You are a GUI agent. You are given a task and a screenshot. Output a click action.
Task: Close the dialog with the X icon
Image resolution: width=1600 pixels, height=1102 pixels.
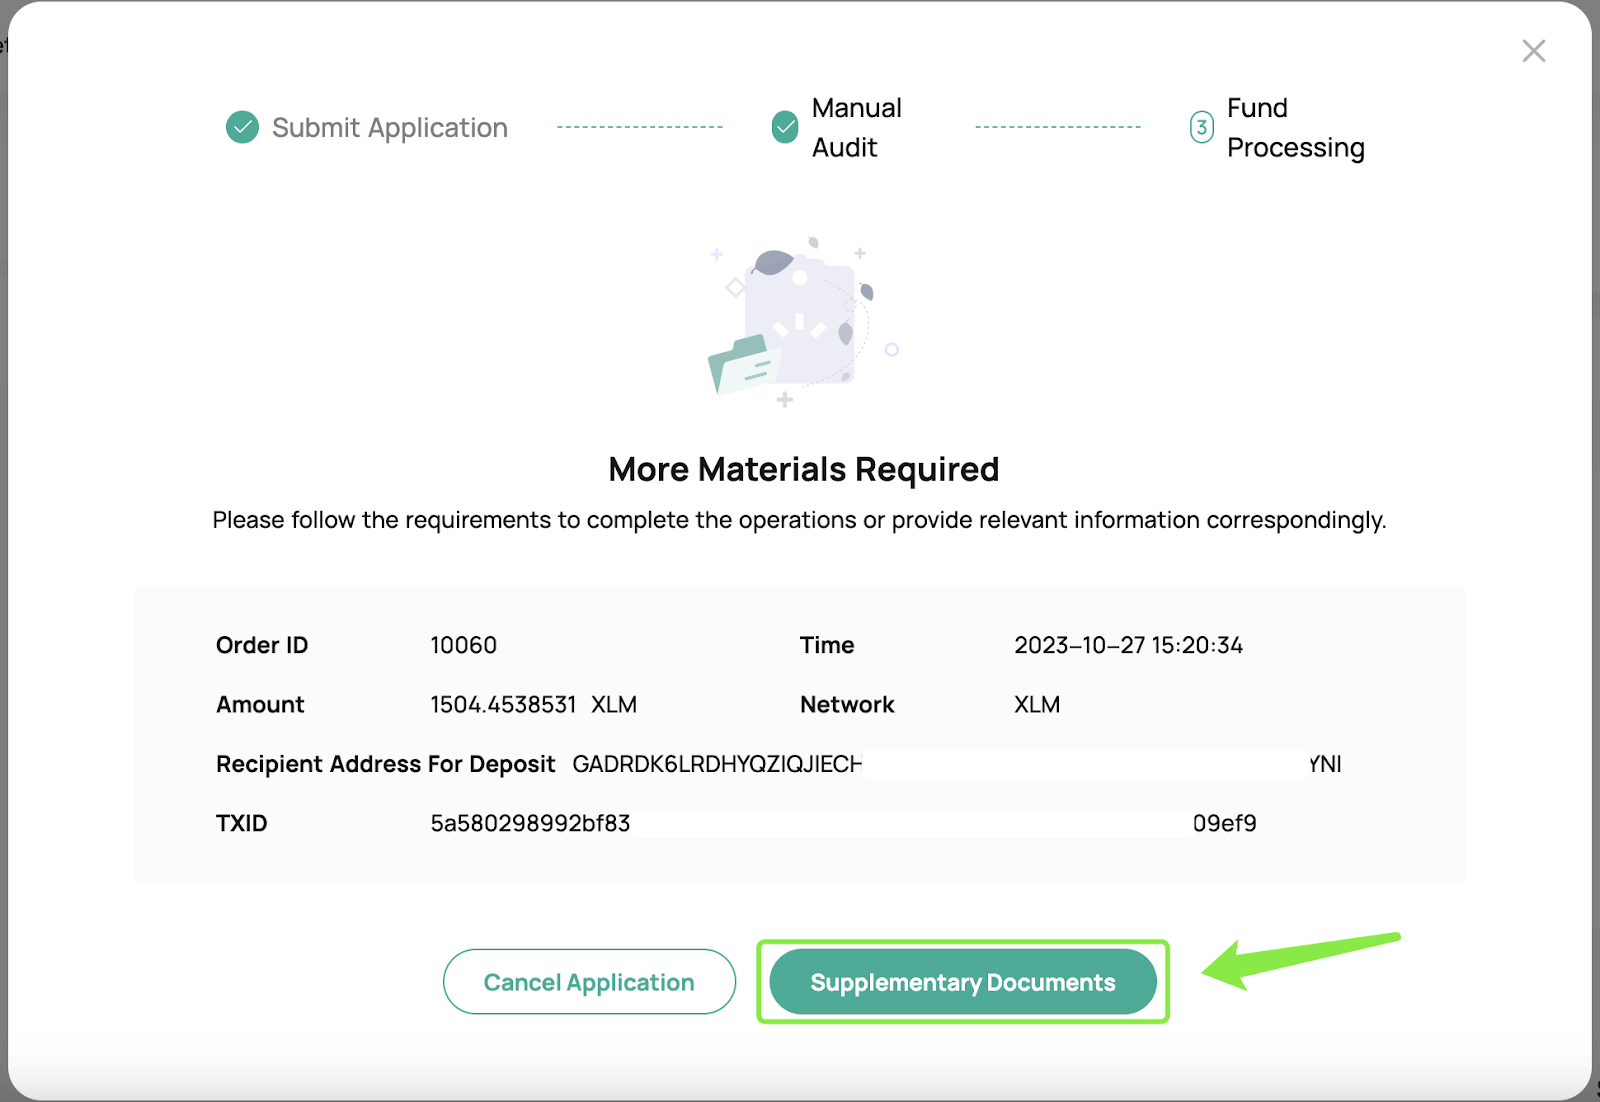1533,51
